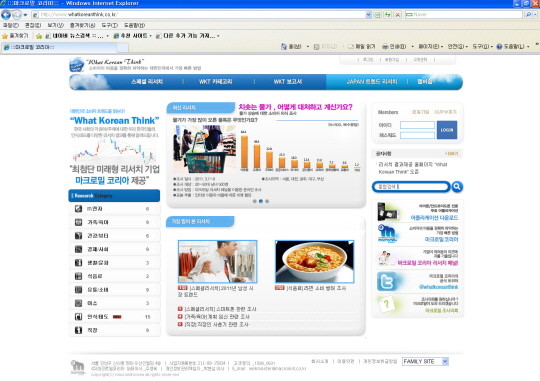Click the Print icon in the command bar
540x381 pixels.
pyautogui.click(x=385, y=47)
